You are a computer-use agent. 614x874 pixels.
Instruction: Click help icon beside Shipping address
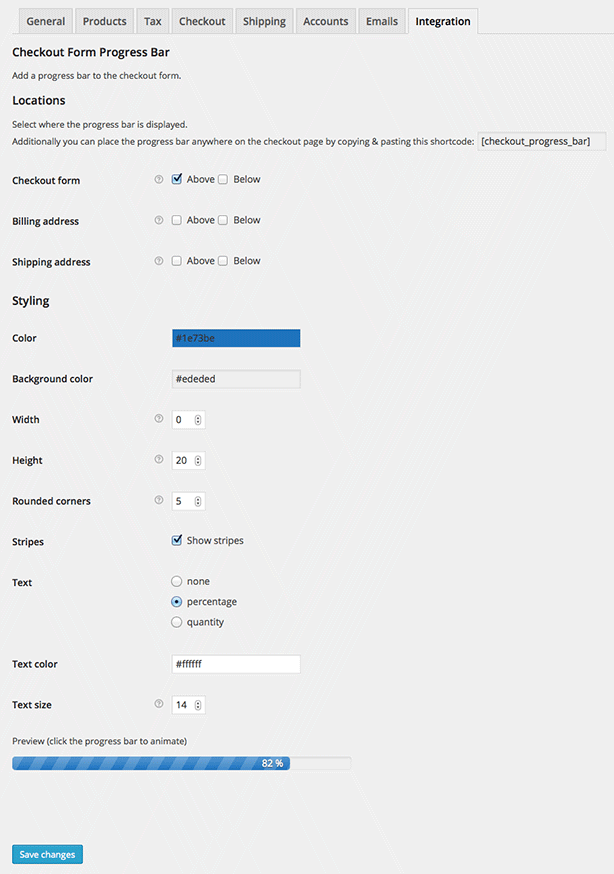(x=158, y=261)
